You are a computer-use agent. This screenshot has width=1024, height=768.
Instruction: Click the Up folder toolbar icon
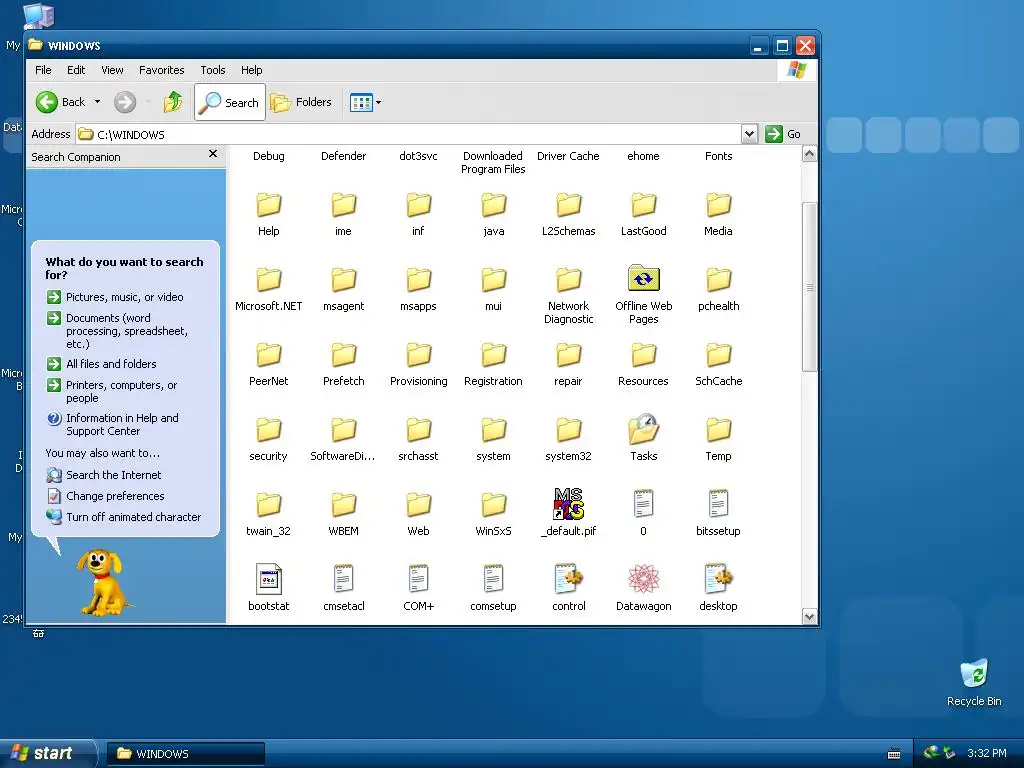pos(173,102)
